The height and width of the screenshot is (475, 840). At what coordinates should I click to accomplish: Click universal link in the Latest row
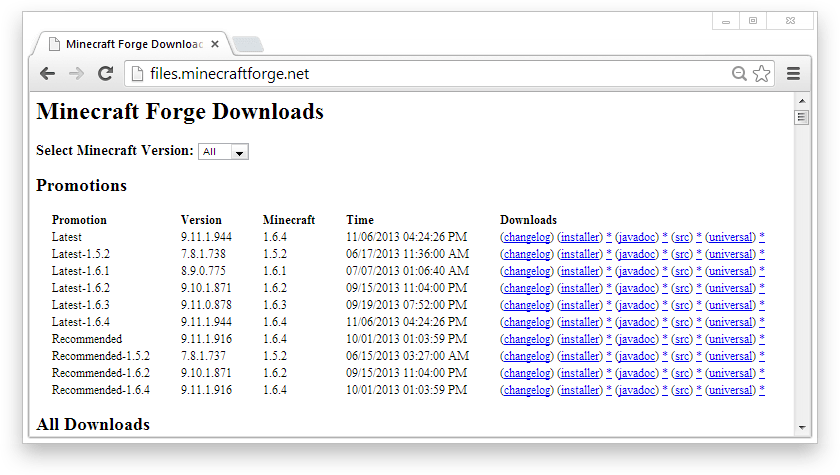tap(731, 237)
